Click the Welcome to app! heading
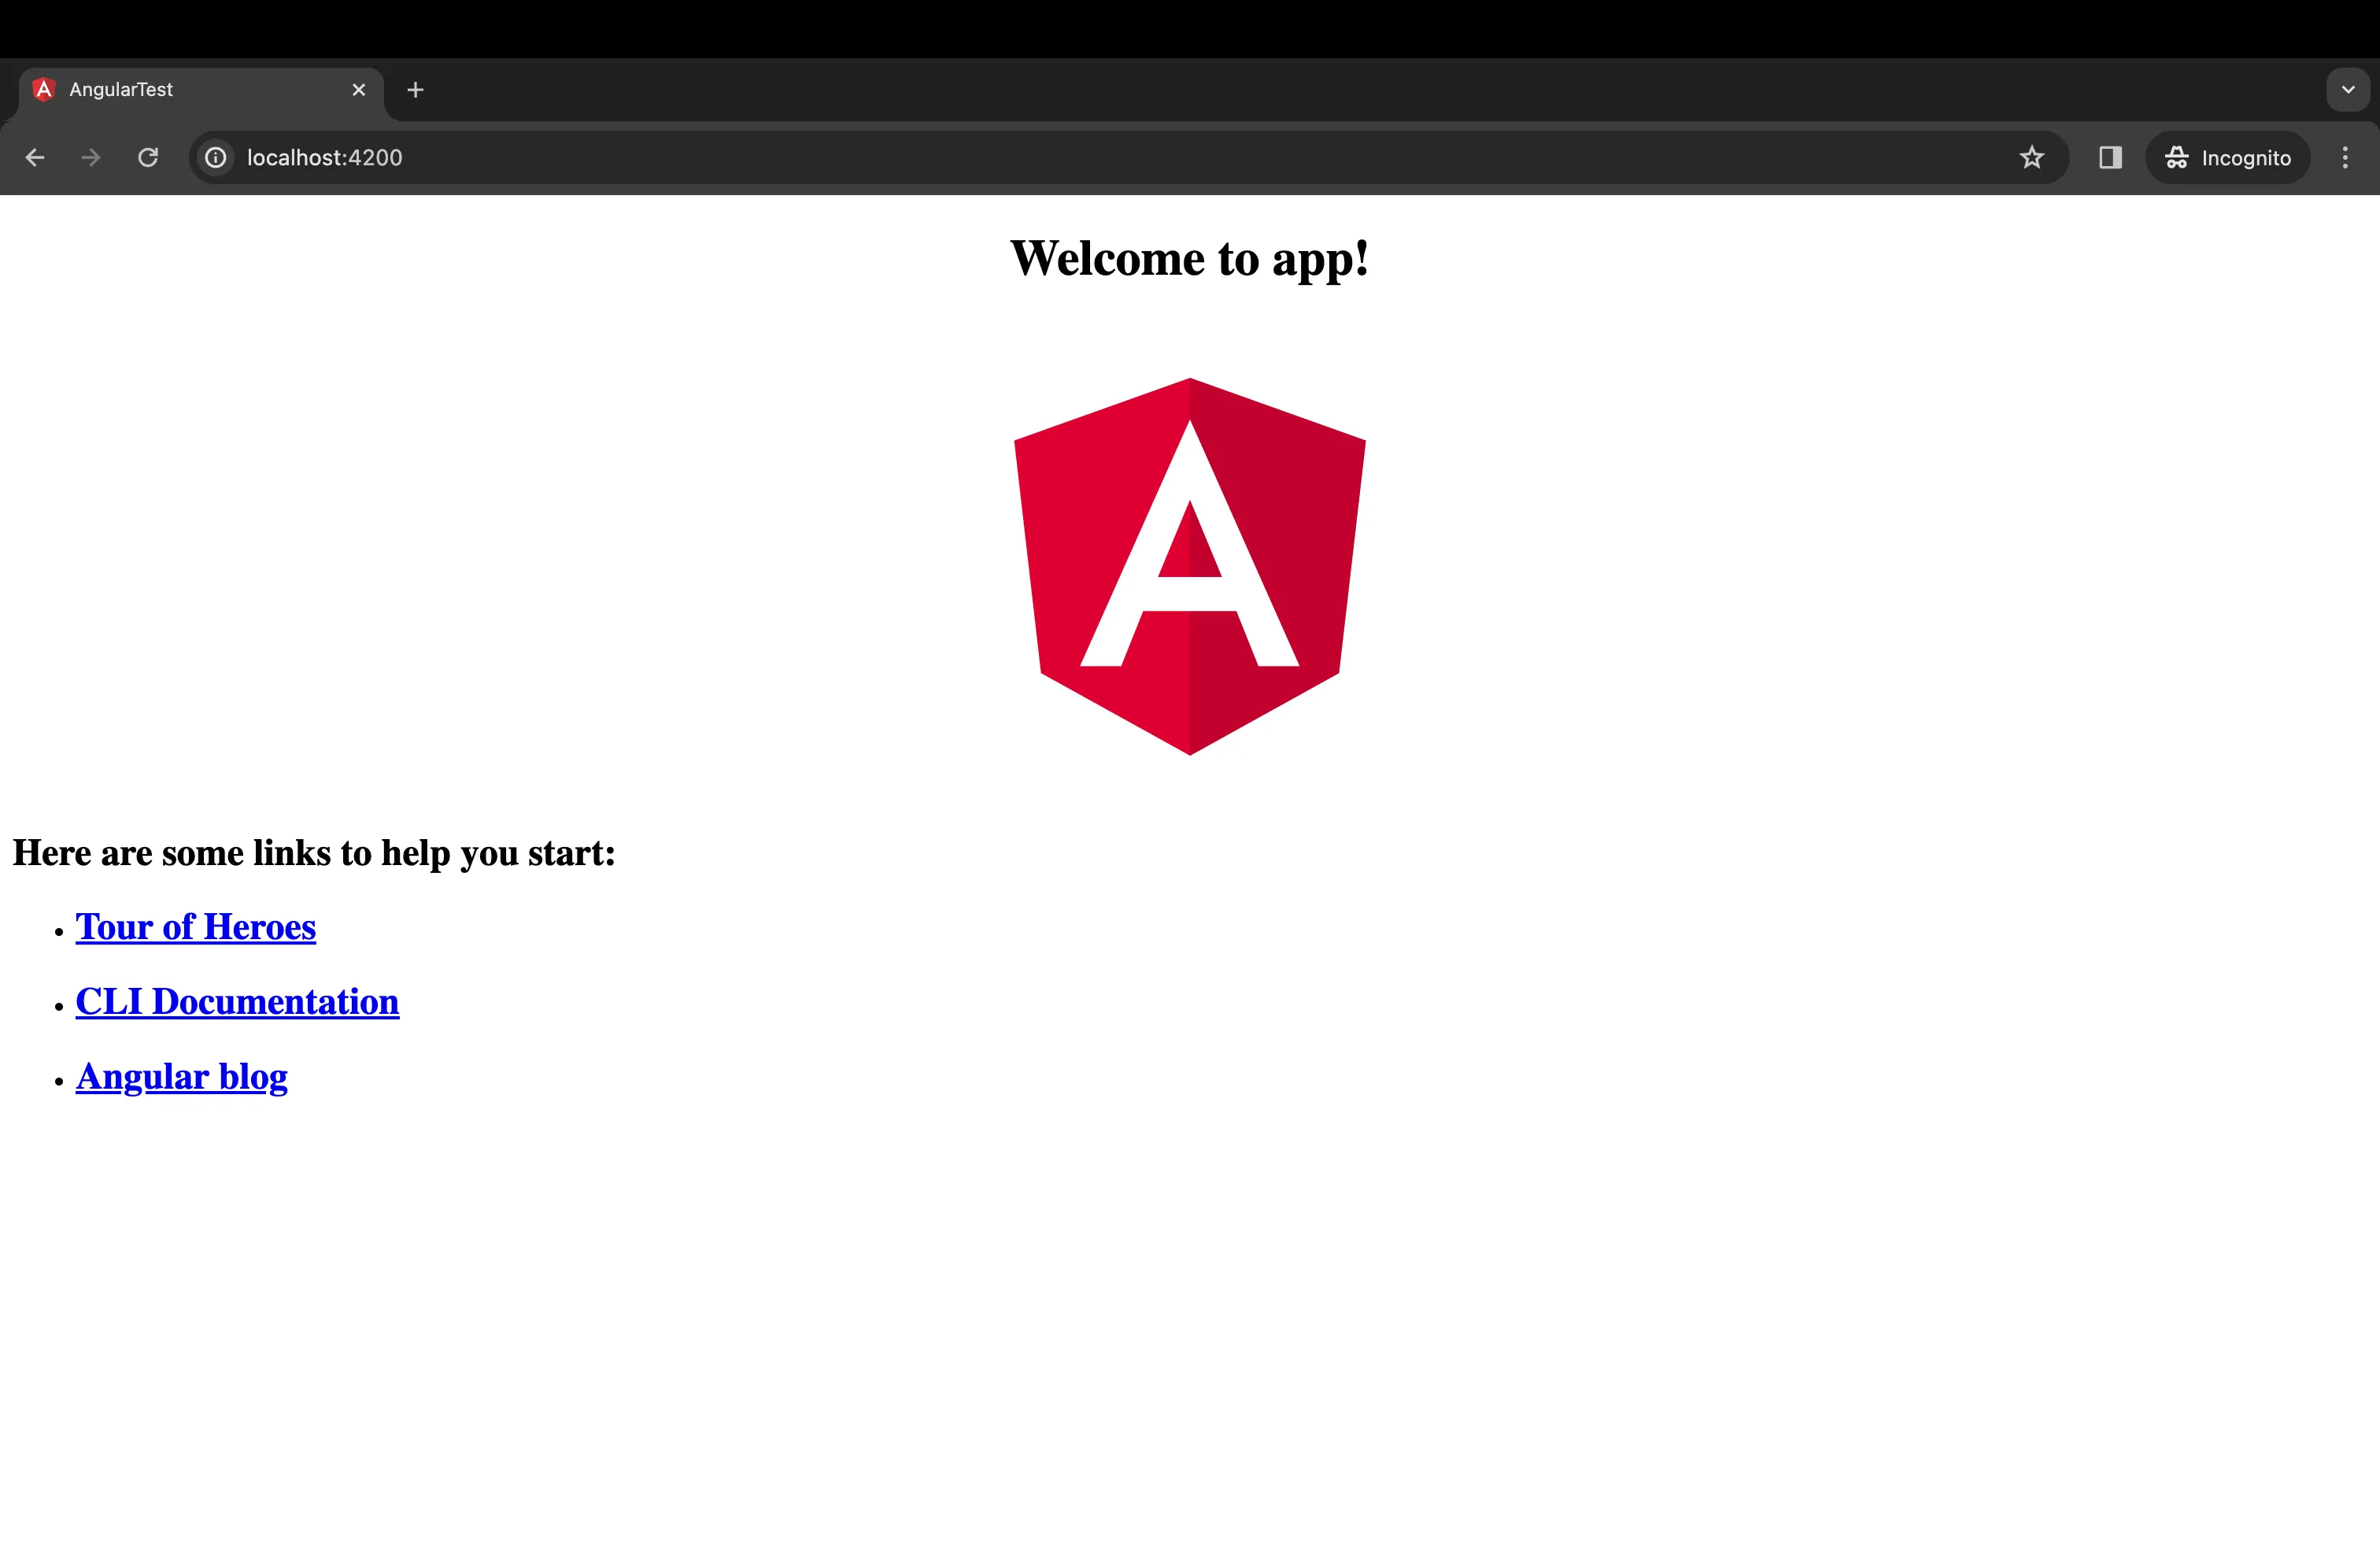2380x1546 pixels. pos(1190,258)
